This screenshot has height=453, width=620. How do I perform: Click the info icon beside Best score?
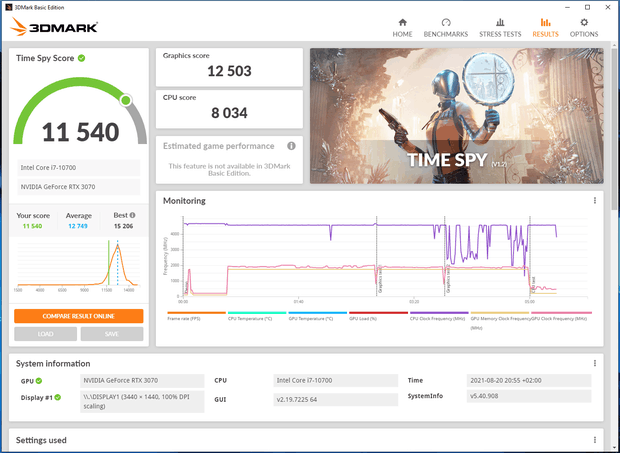132,215
